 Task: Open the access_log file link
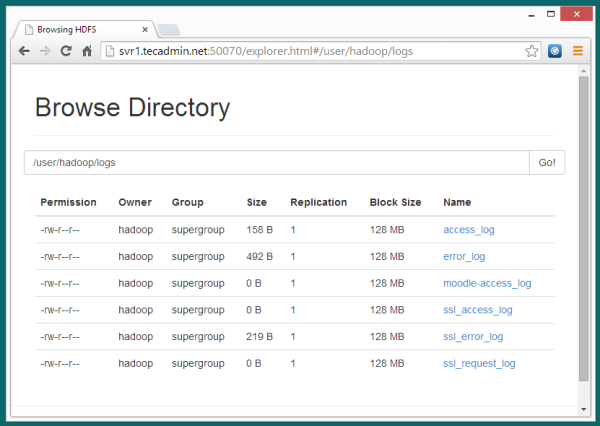tap(468, 230)
